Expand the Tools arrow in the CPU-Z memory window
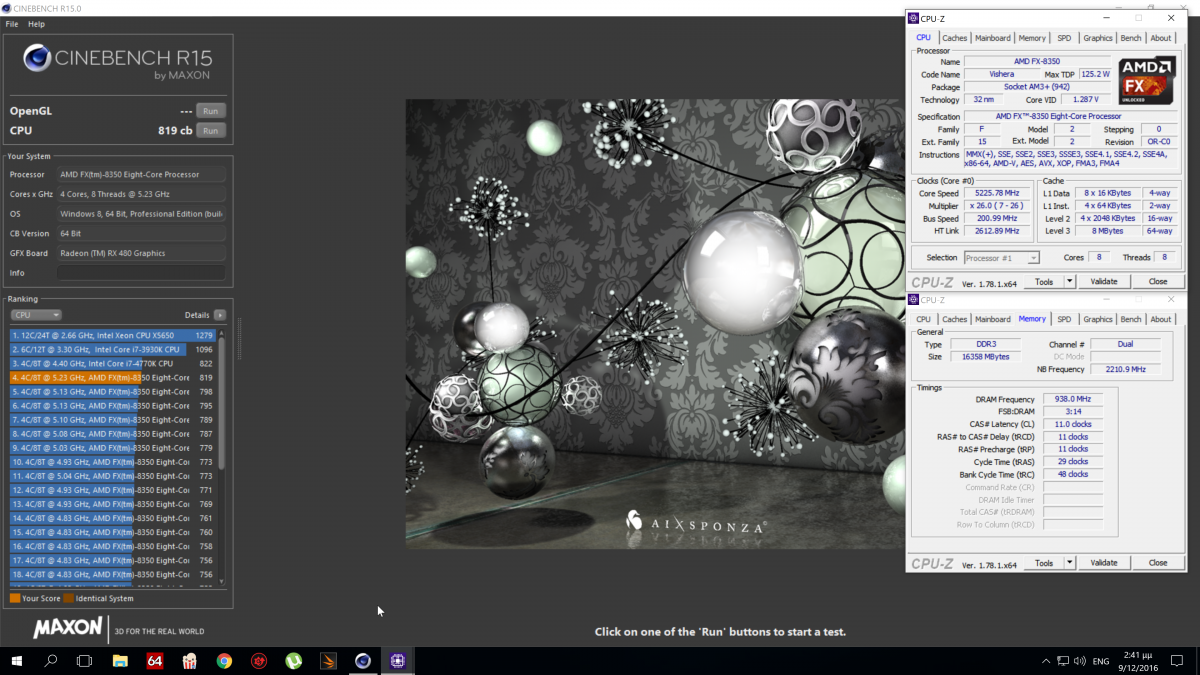The width and height of the screenshot is (1200, 675). pos(1069,563)
